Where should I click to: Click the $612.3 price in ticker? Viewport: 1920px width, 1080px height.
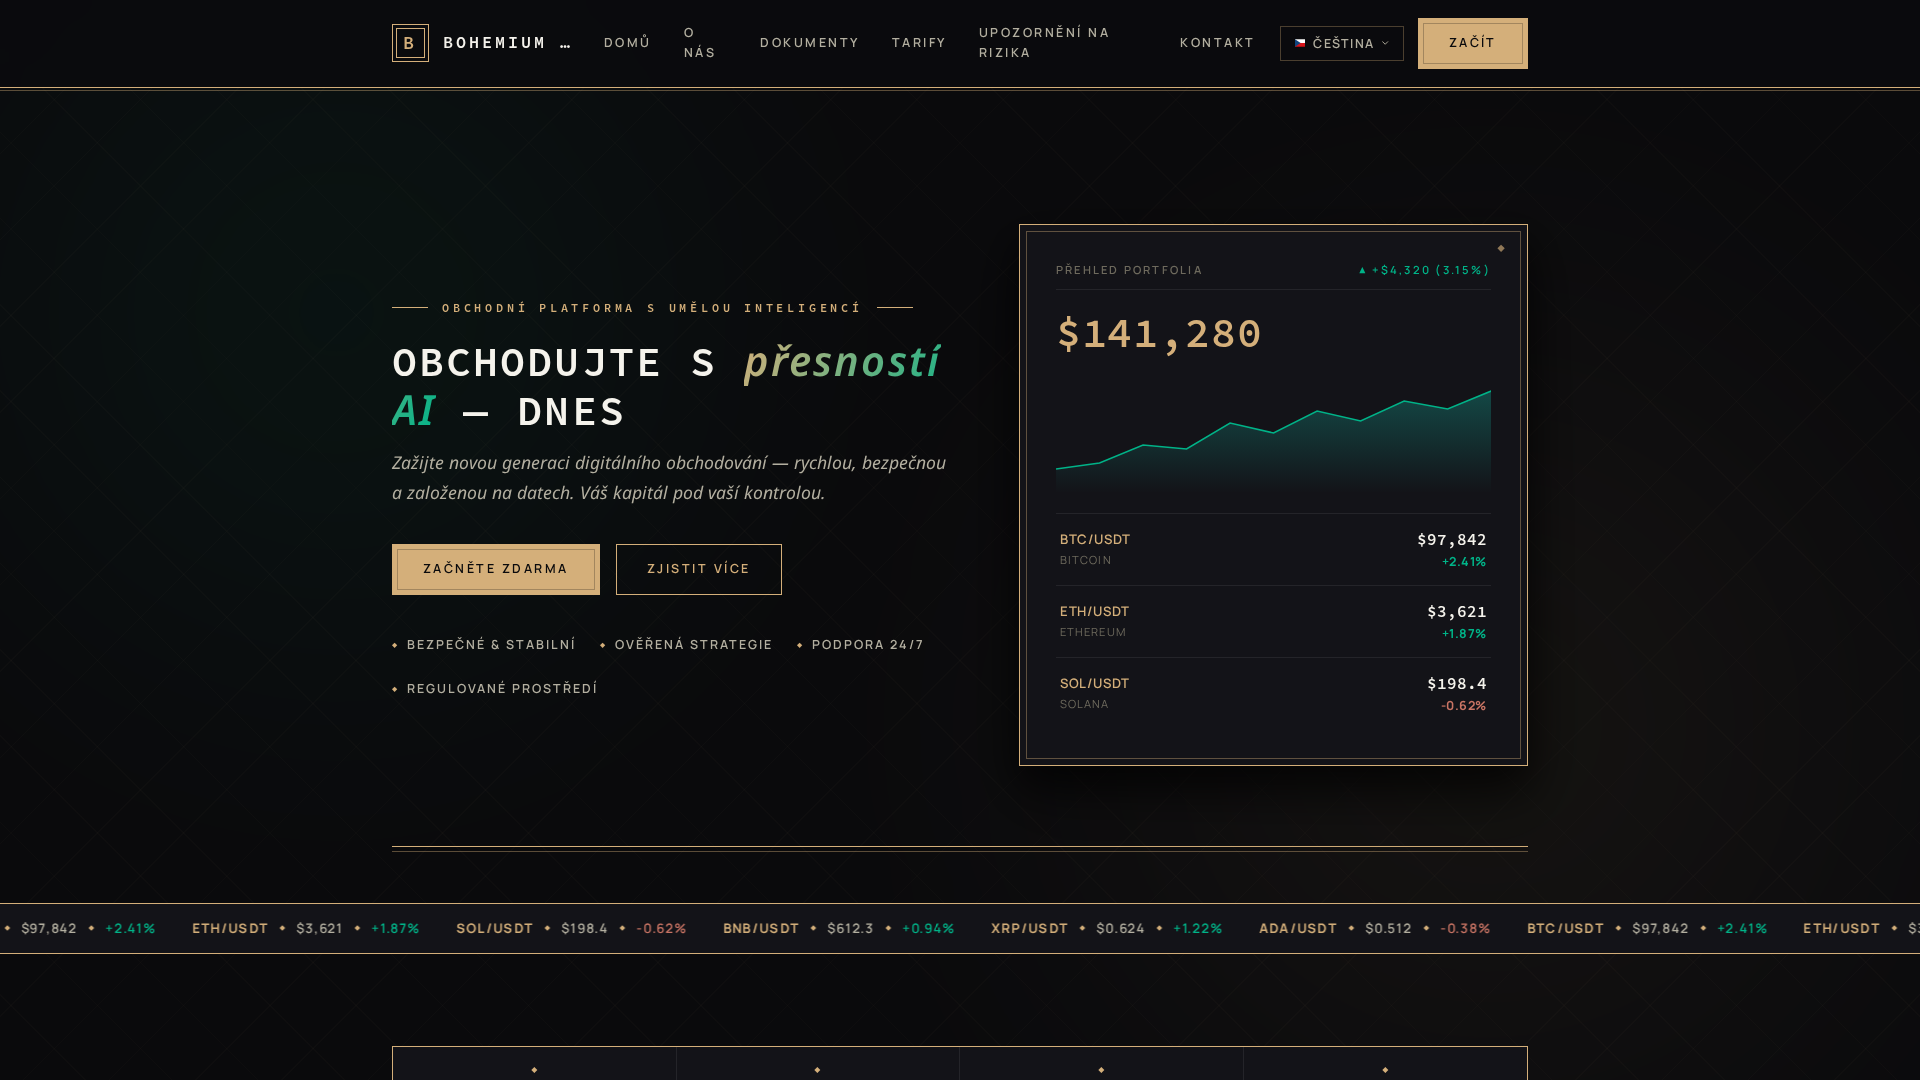(850, 929)
